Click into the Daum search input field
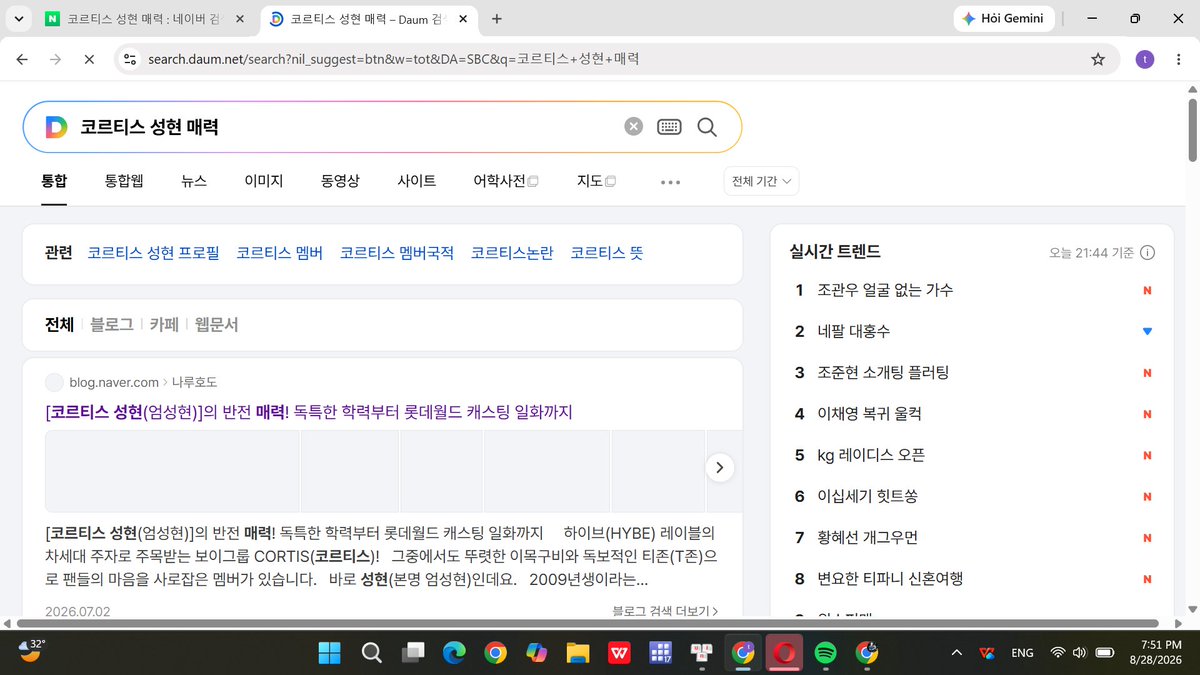Viewport: 1200px width, 675px height. 345,127
